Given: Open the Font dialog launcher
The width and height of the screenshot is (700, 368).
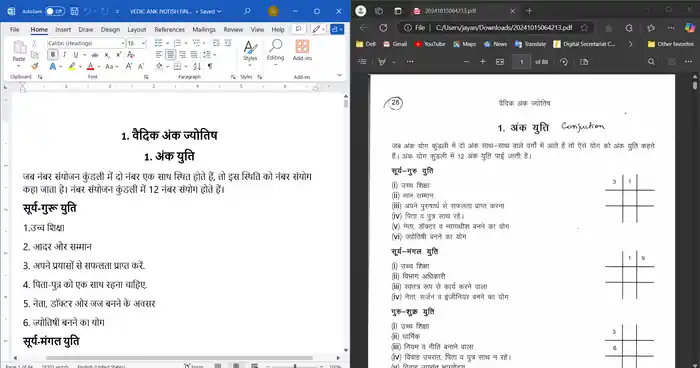Looking at the screenshot, I should [x=146, y=77].
